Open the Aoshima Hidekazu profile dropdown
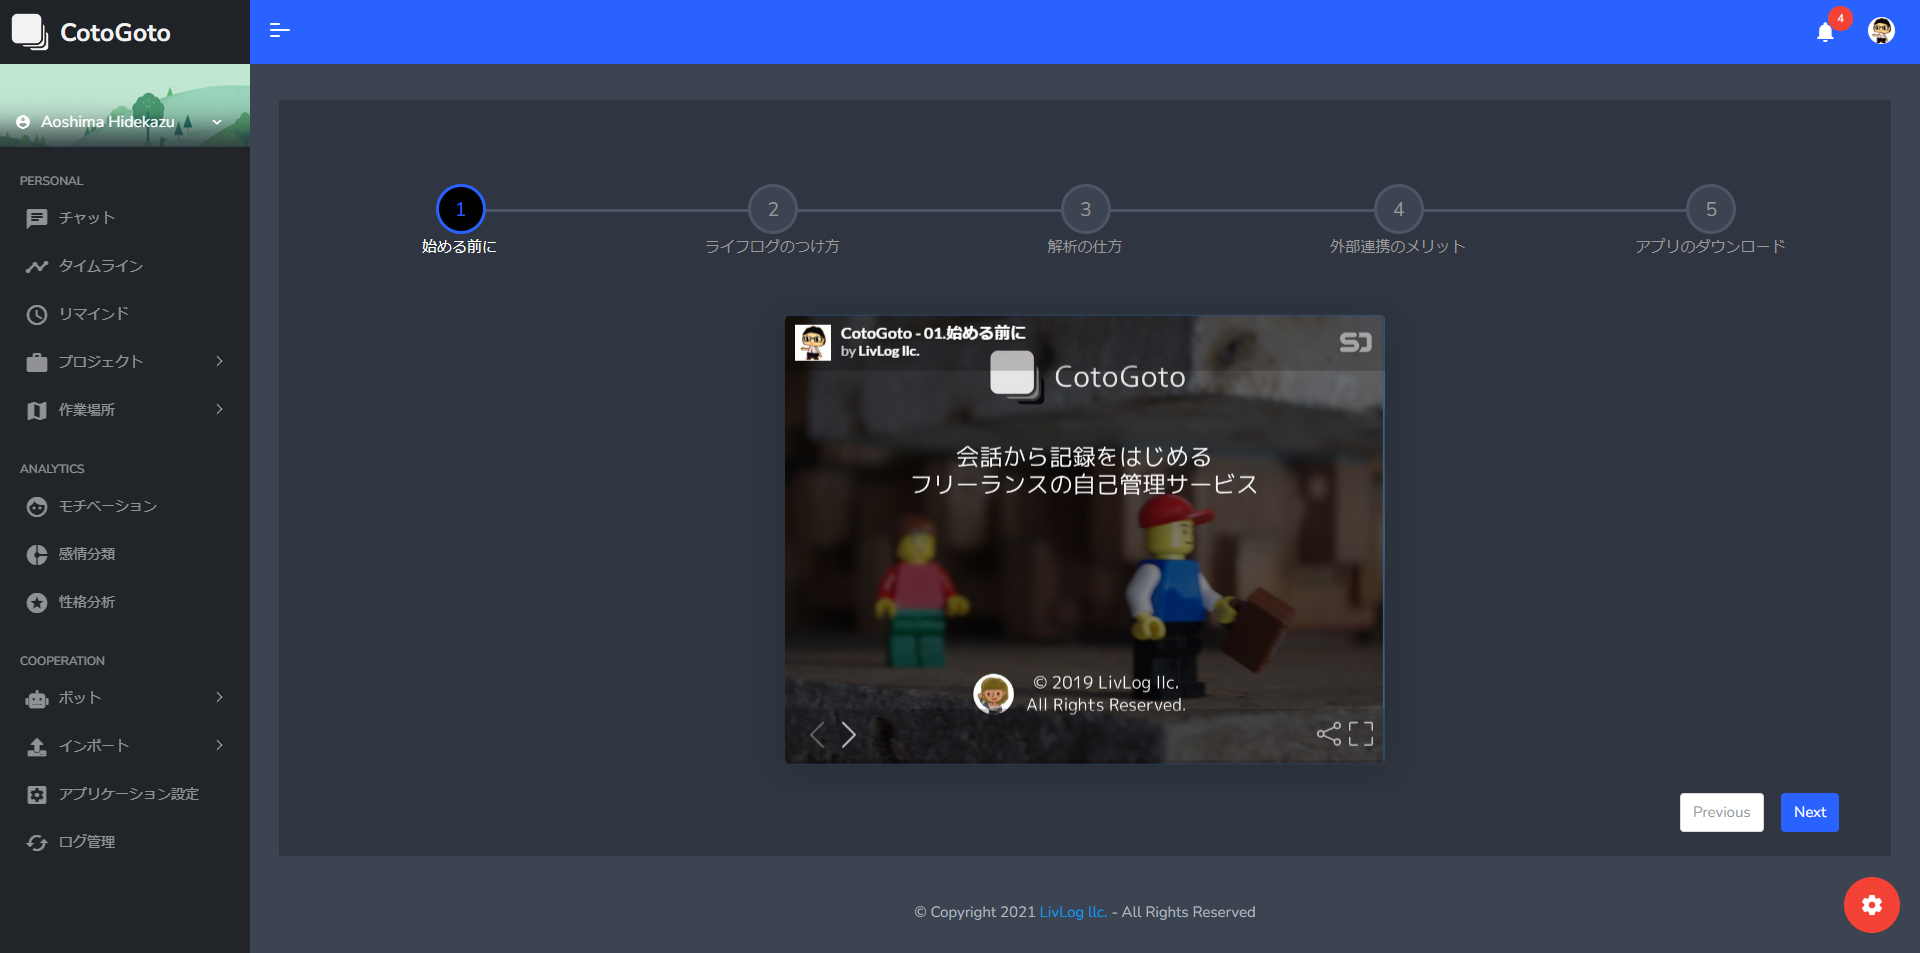 tap(120, 122)
